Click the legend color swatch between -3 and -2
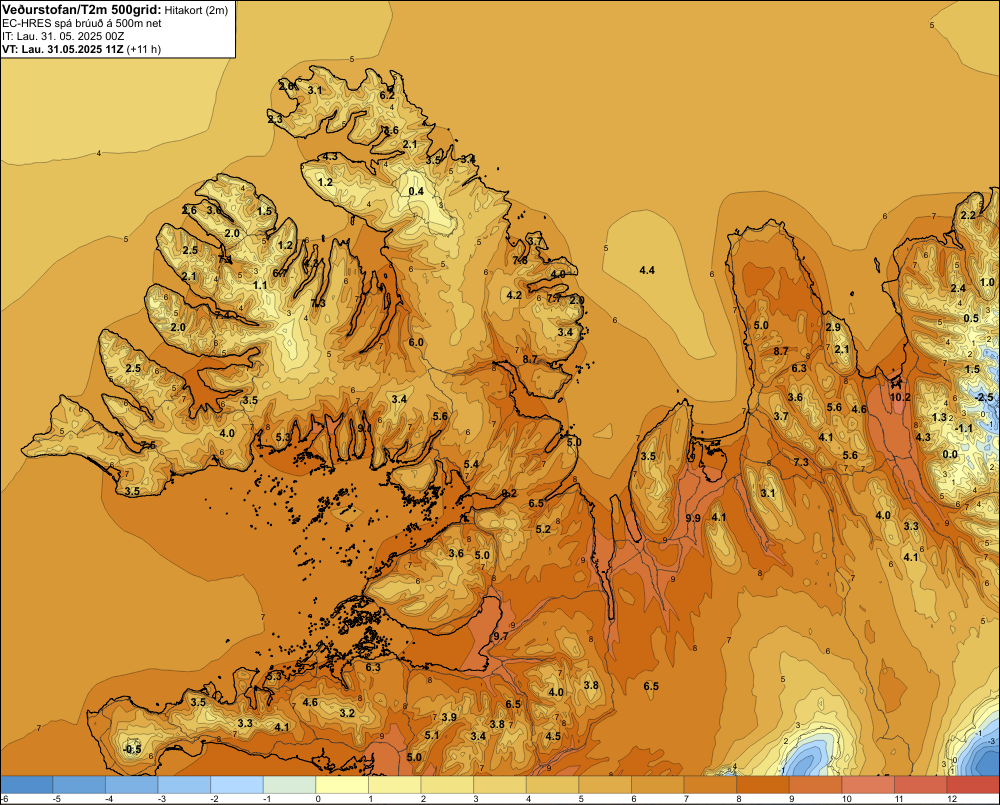This screenshot has width=1000, height=805. [x=184, y=784]
